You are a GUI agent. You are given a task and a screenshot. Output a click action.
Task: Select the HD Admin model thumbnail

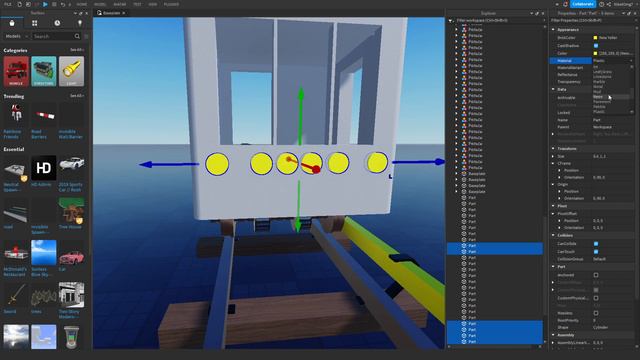pyautogui.click(x=44, y=168)
